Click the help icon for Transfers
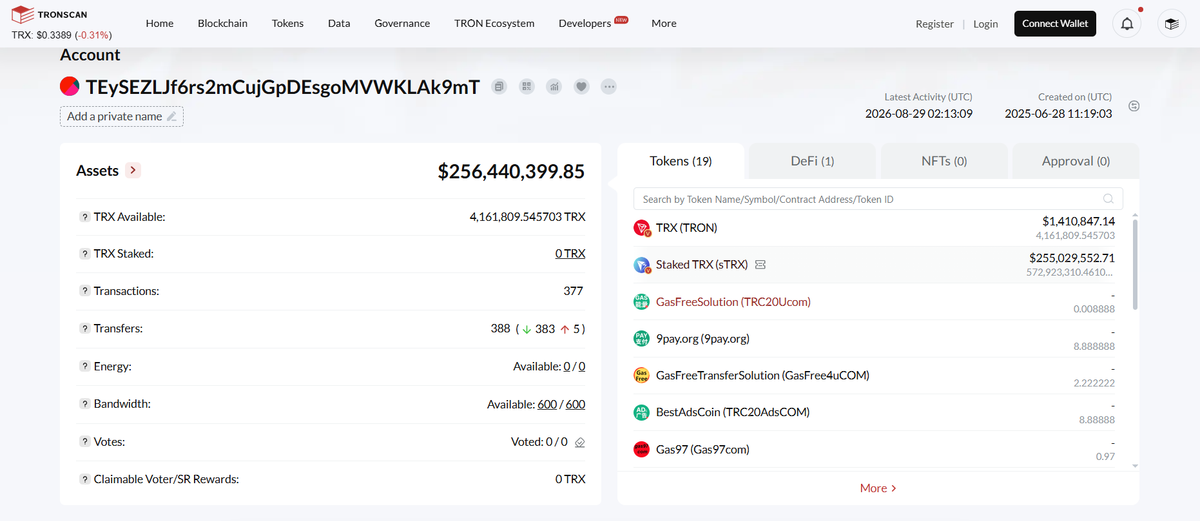 84,329
